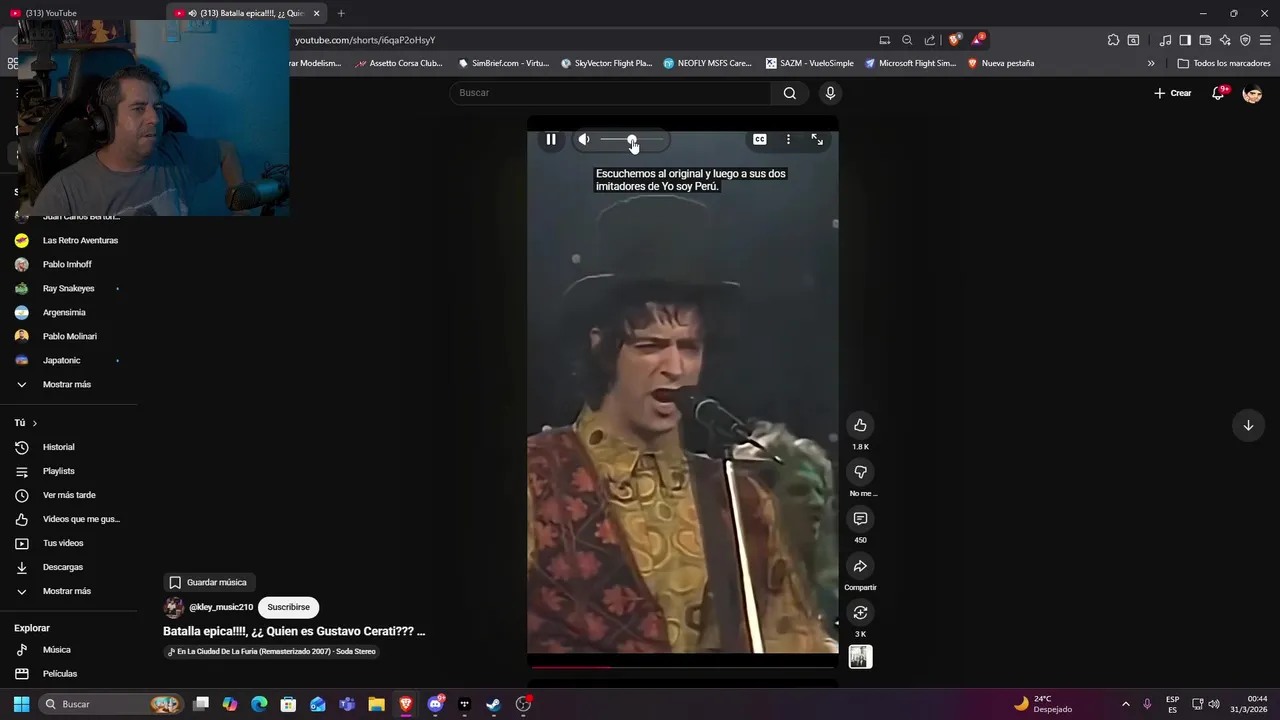Adjust the Short's volume slider
Screen dimensions: 1280x720
(x=632, y=140)
